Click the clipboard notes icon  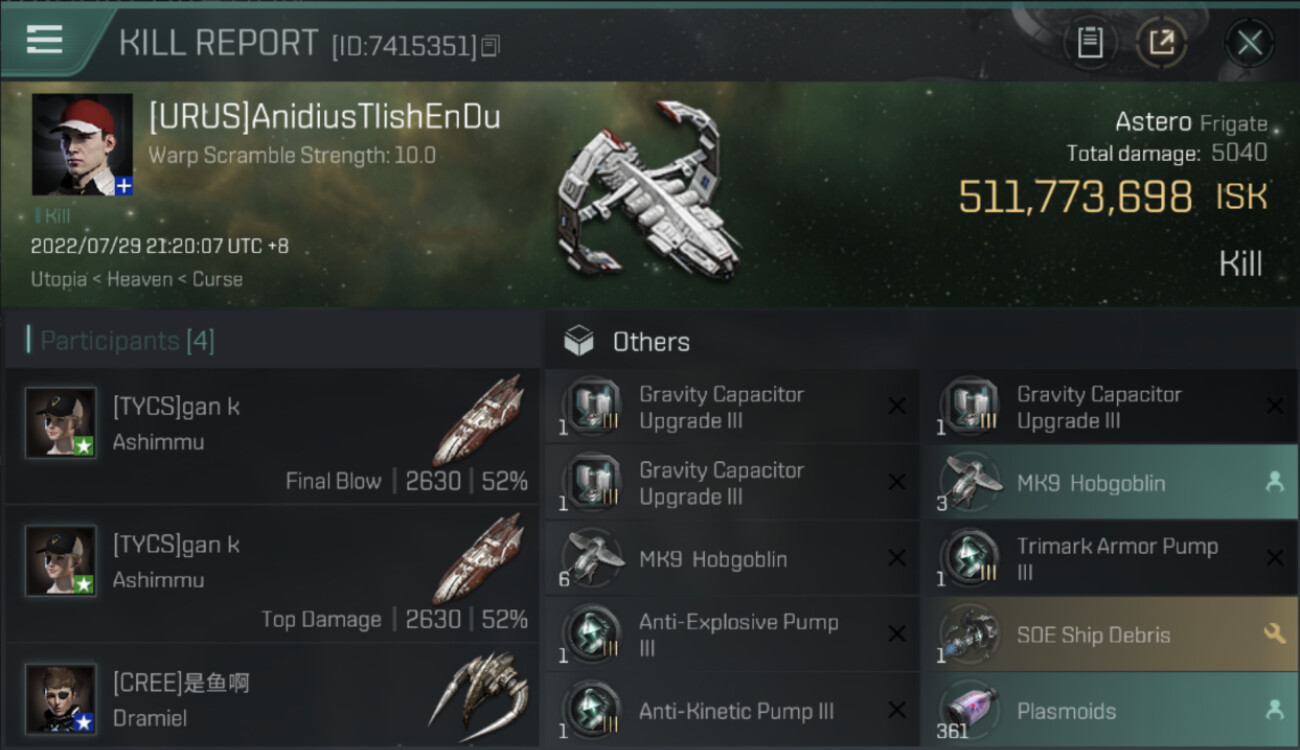tap(1090, 43)
